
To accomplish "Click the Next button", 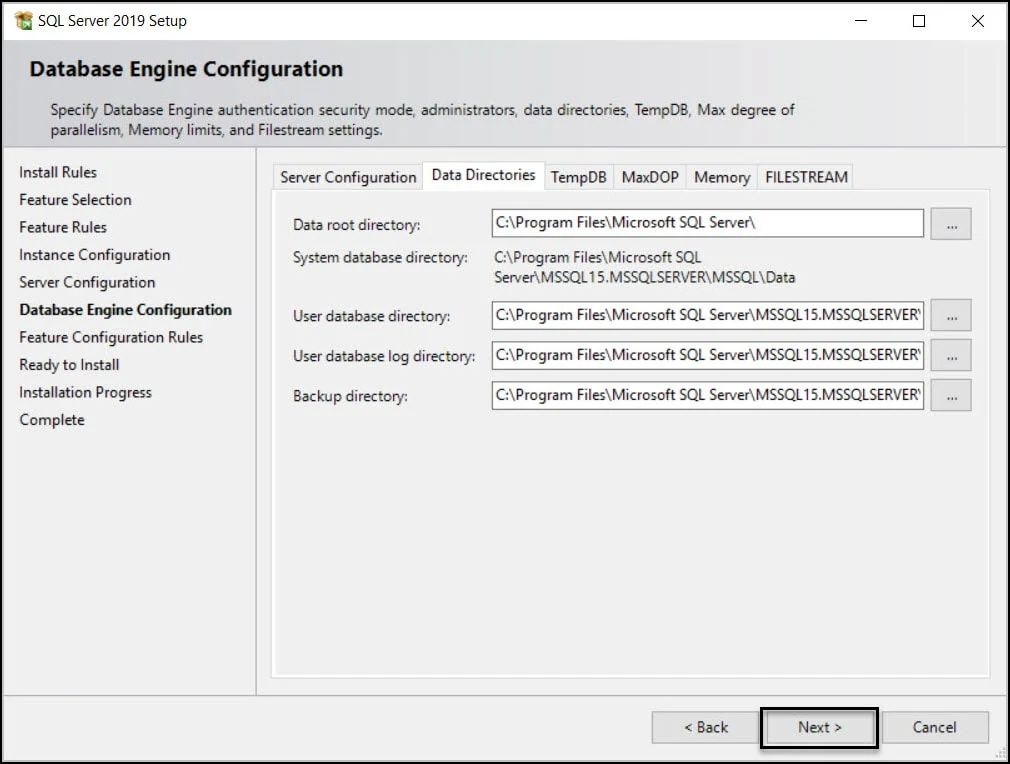I will 819,727.
